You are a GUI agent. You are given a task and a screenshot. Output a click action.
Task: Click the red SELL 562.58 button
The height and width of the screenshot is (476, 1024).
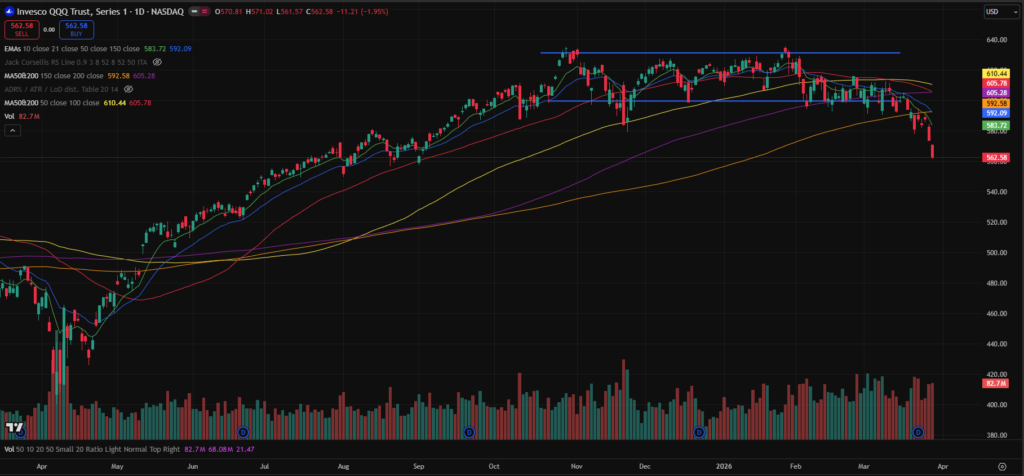(x=20, y=30)
